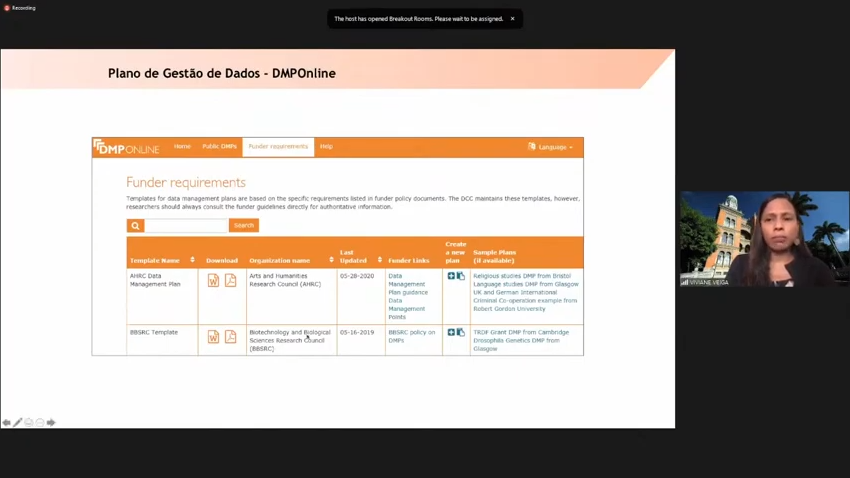Sort table by Last Updated
This screenshot has width=850, height=478.
(x=379, y=260)
